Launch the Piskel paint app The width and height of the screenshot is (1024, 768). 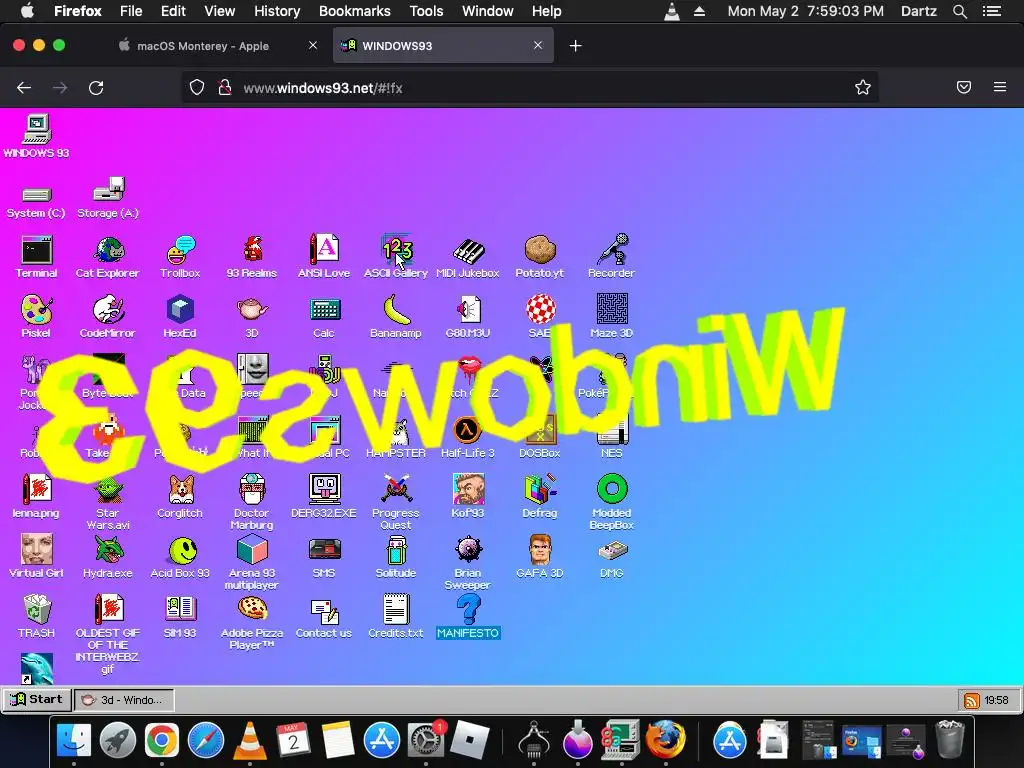pyautogui.click(x=37, y=317)
